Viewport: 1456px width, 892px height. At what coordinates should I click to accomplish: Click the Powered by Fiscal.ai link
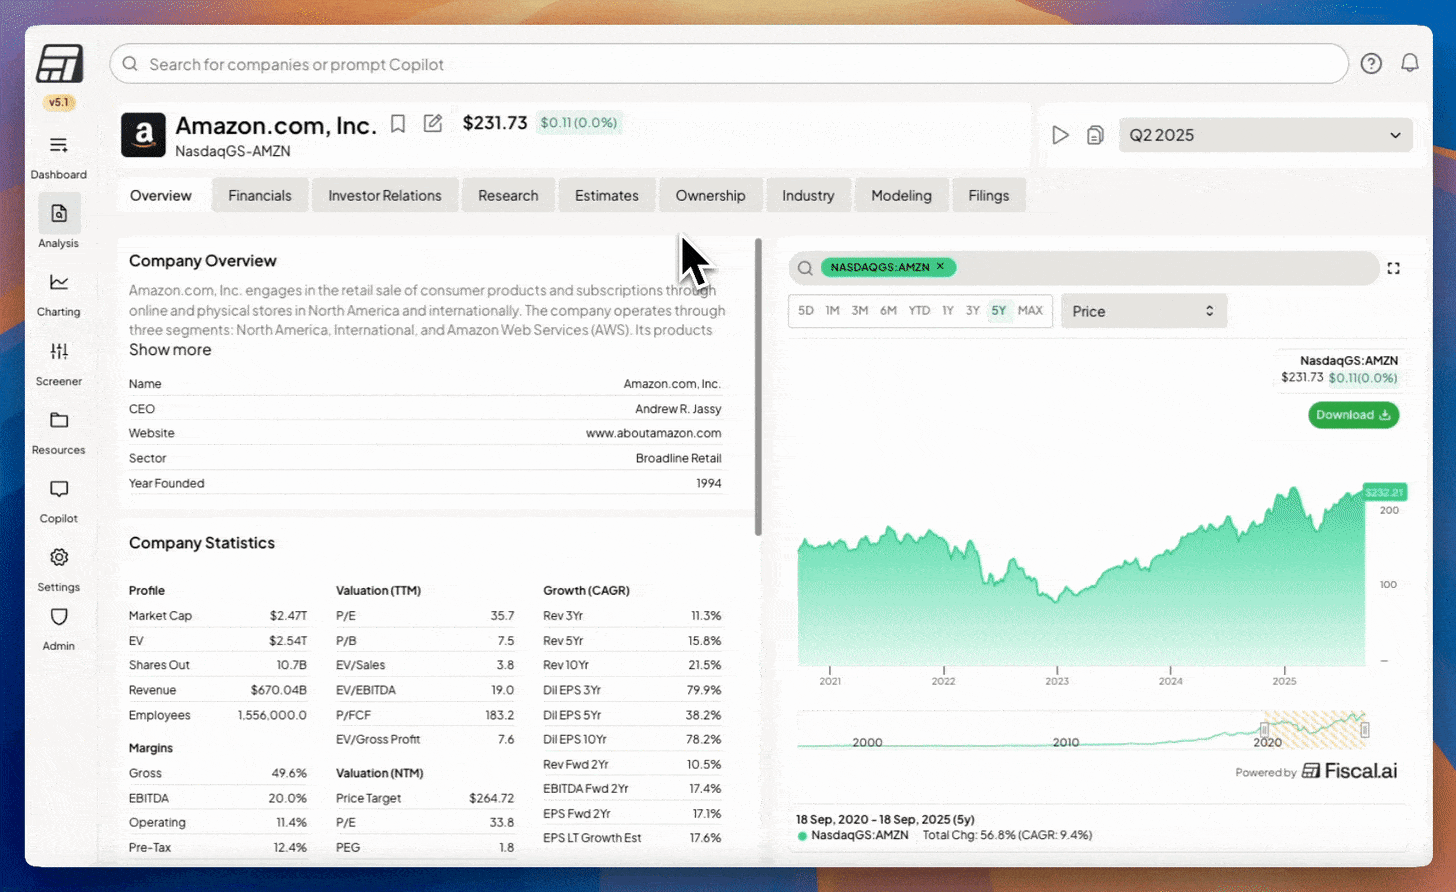point(1316,771)
